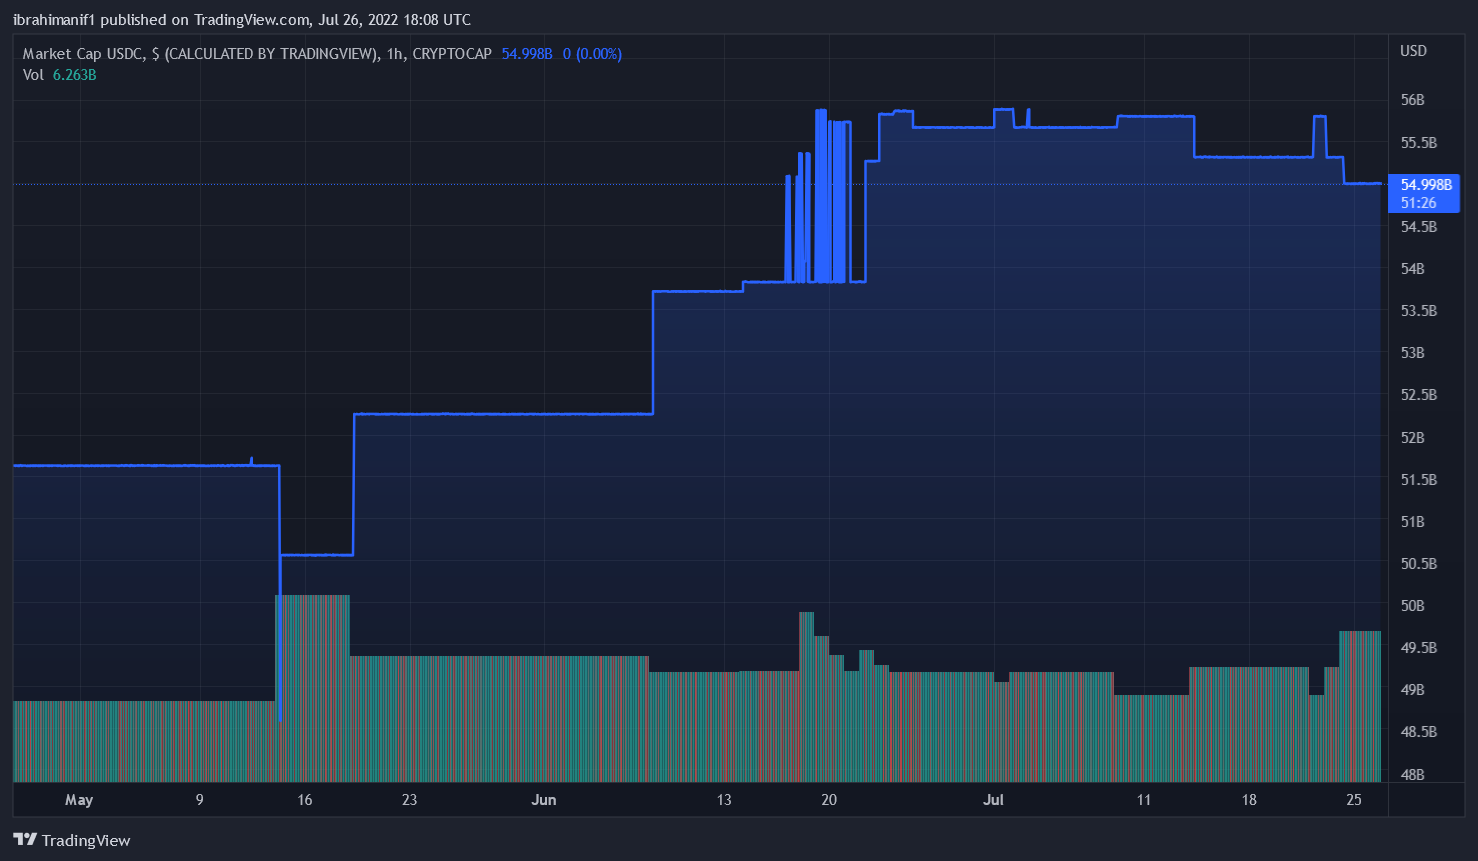
Task: Click the TradingView logo icon
Action: 25,840
